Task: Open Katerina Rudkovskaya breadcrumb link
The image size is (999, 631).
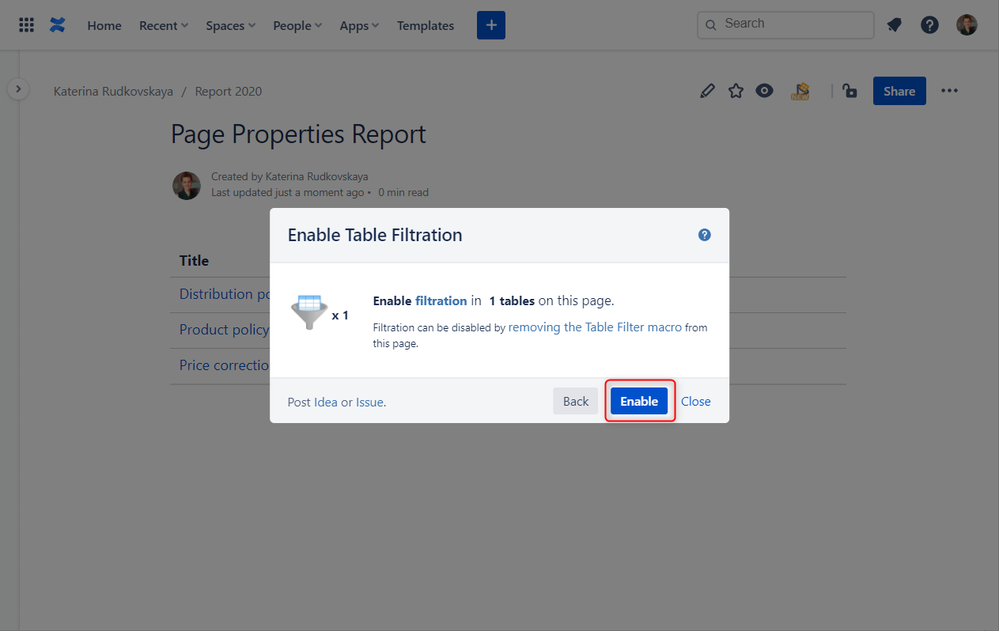Action: tap(113, 91)
